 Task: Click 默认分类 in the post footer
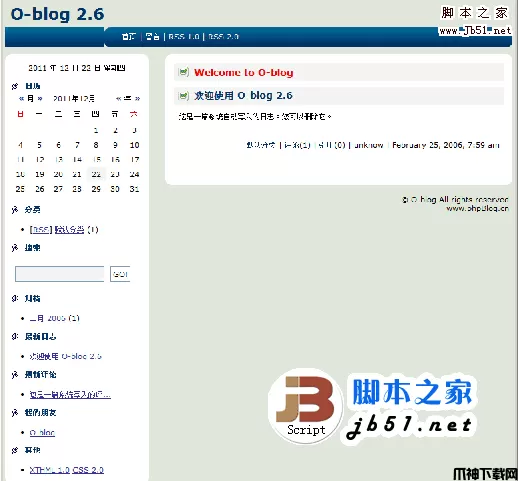[x=261, y=145]
